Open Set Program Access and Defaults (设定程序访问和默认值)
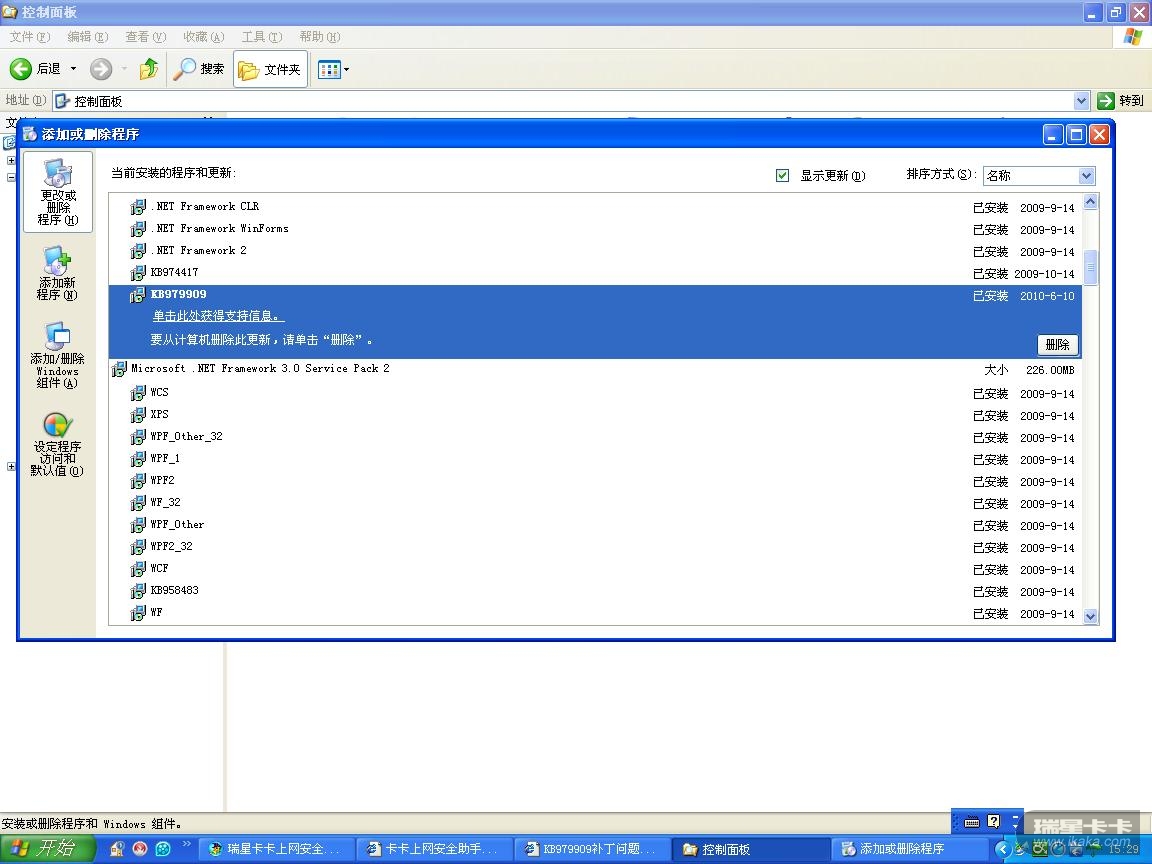 pos(57,444)
